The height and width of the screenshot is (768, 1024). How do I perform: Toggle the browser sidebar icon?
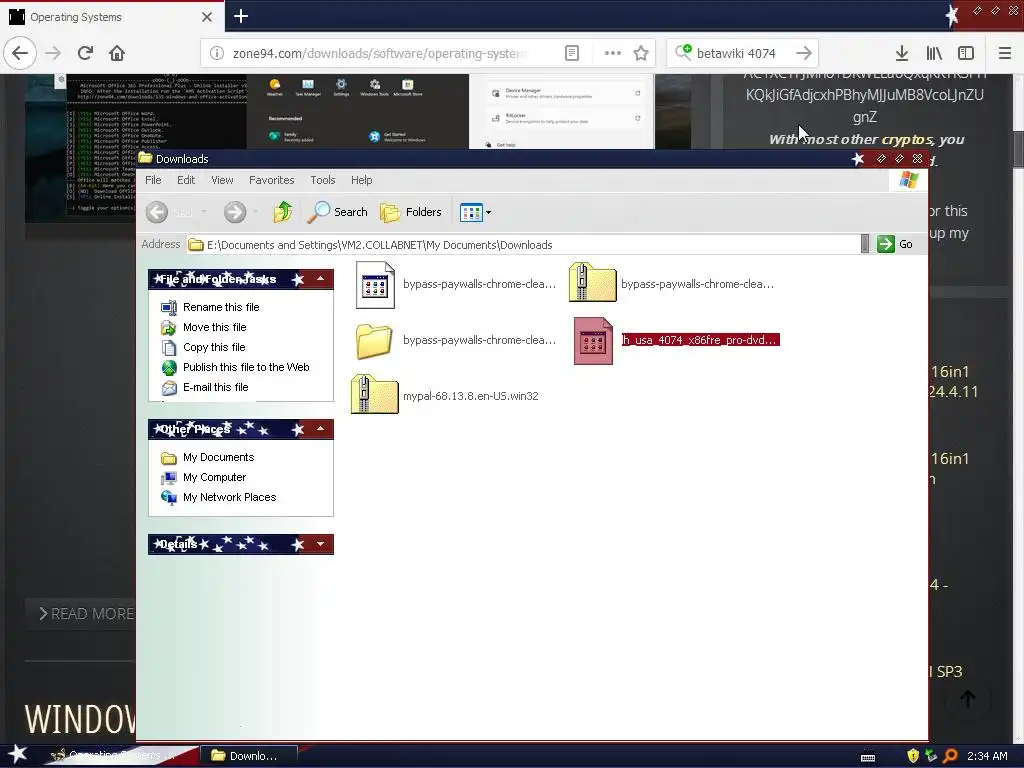[x=966, y=53]
